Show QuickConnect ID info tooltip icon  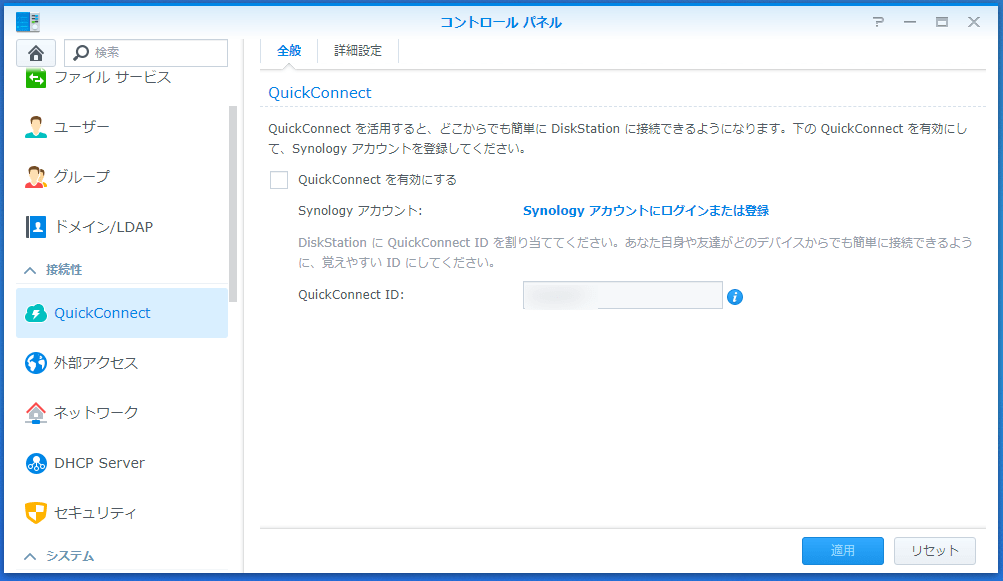pos(735,297)
